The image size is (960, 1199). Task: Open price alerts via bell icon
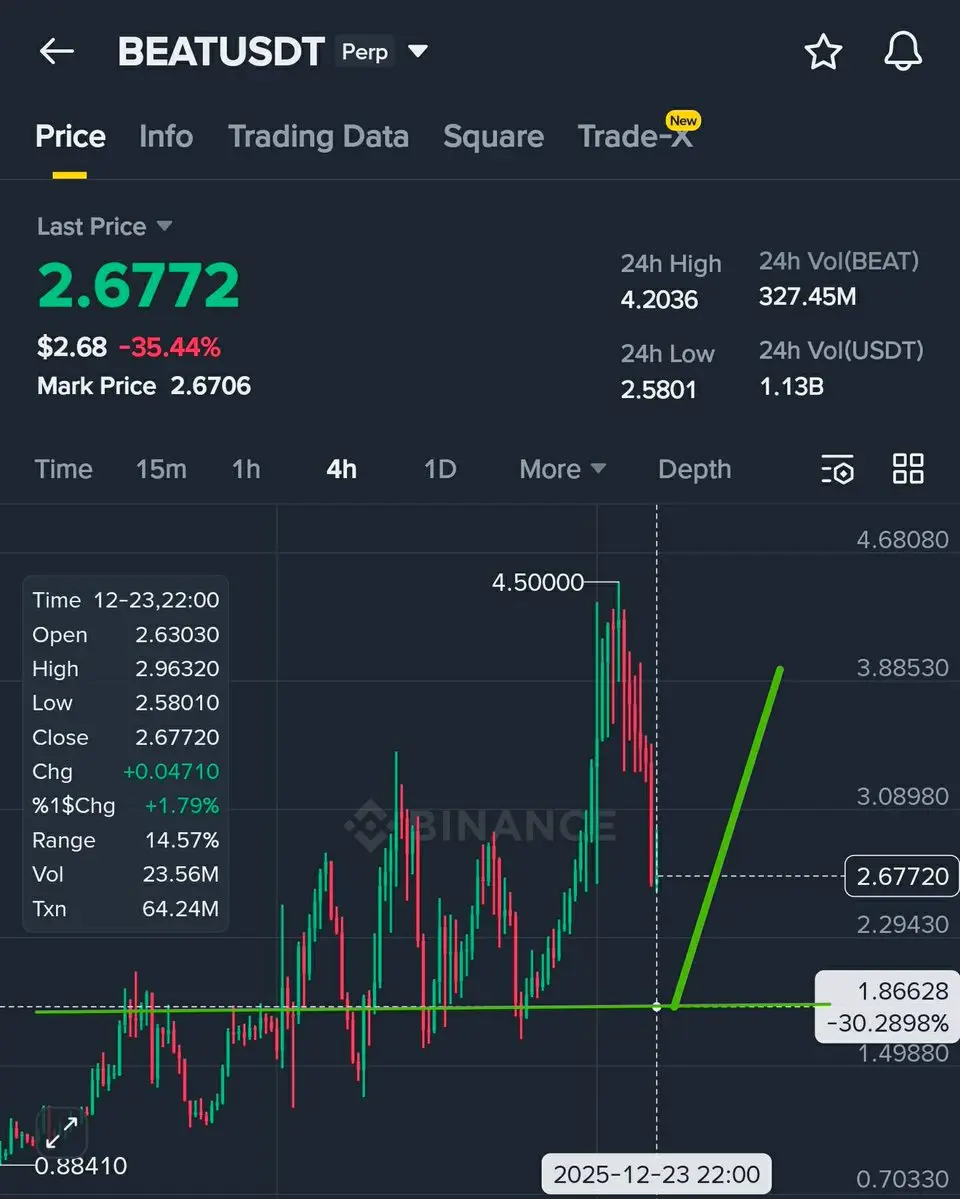(x=903, y=51)
